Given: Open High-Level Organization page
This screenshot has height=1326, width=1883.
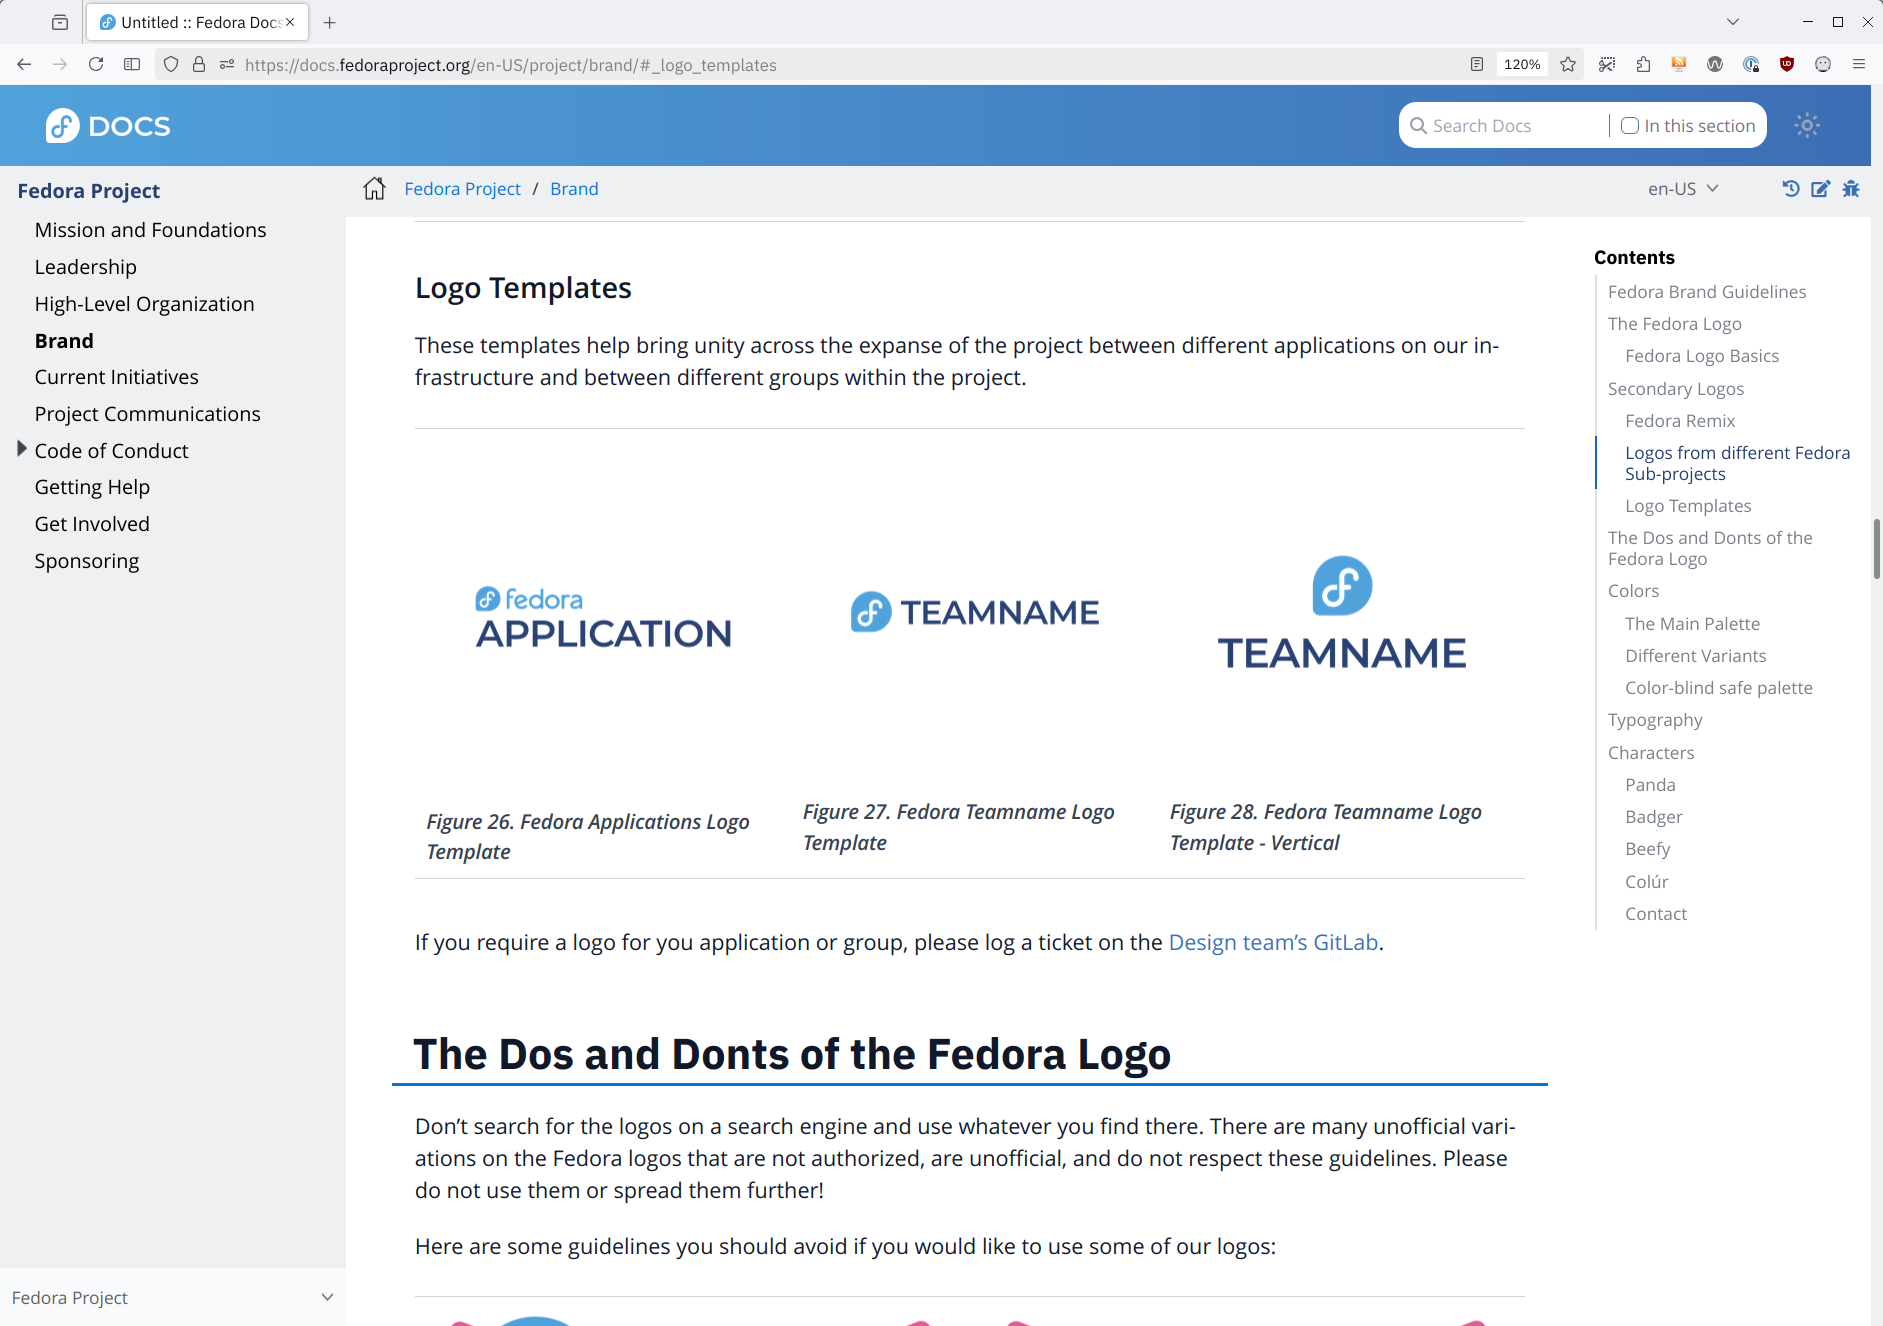Looking at the screenshot, I should (144, 304).
